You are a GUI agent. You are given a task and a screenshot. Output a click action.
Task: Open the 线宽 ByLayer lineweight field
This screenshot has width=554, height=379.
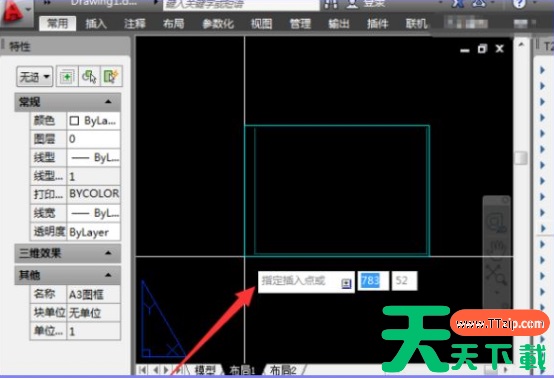(94, 213)
